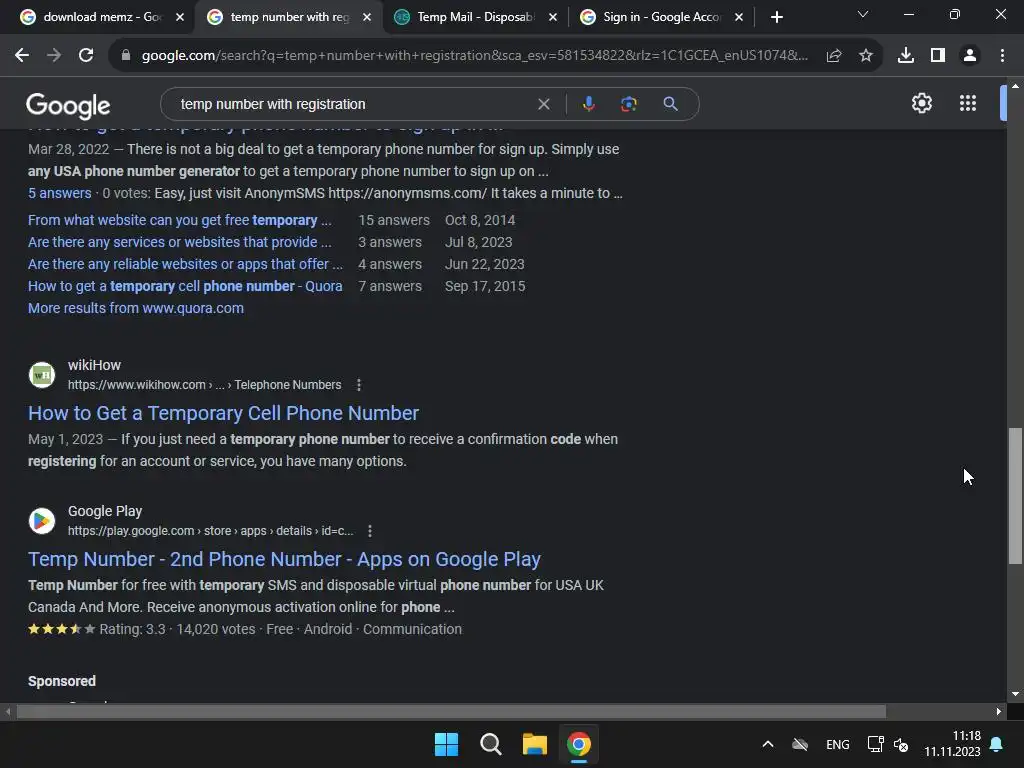
Task: Open Chrome three-dot menu
Action: pos(1002,56)
